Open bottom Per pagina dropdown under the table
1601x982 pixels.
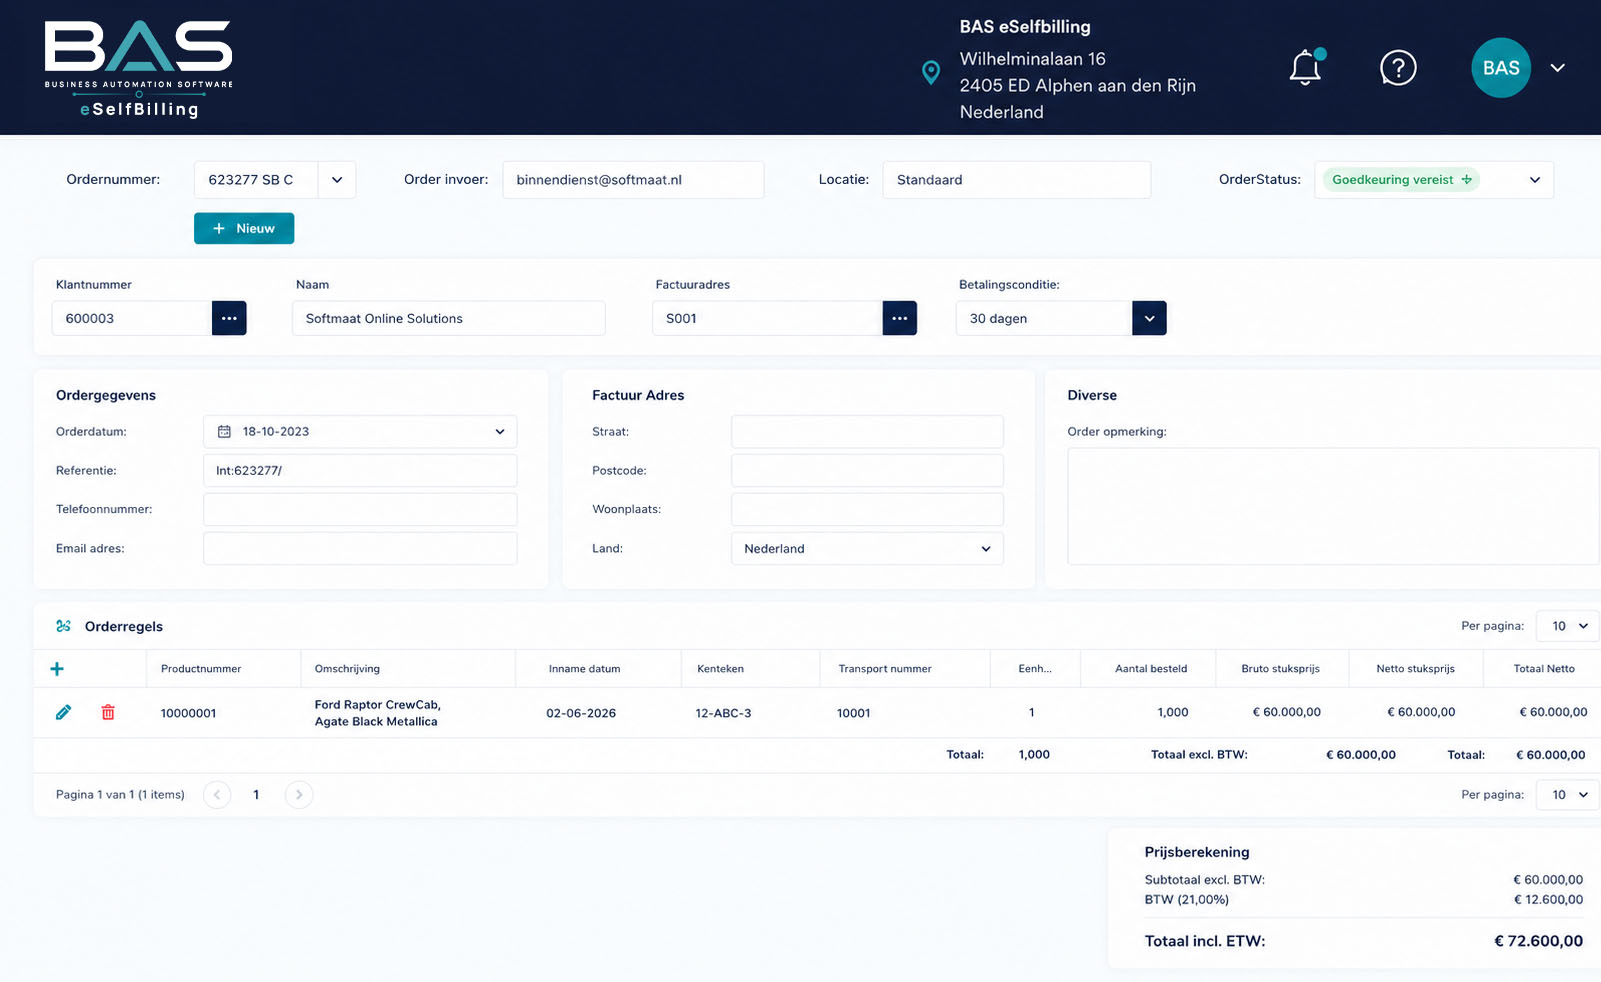coord(1568,795)
